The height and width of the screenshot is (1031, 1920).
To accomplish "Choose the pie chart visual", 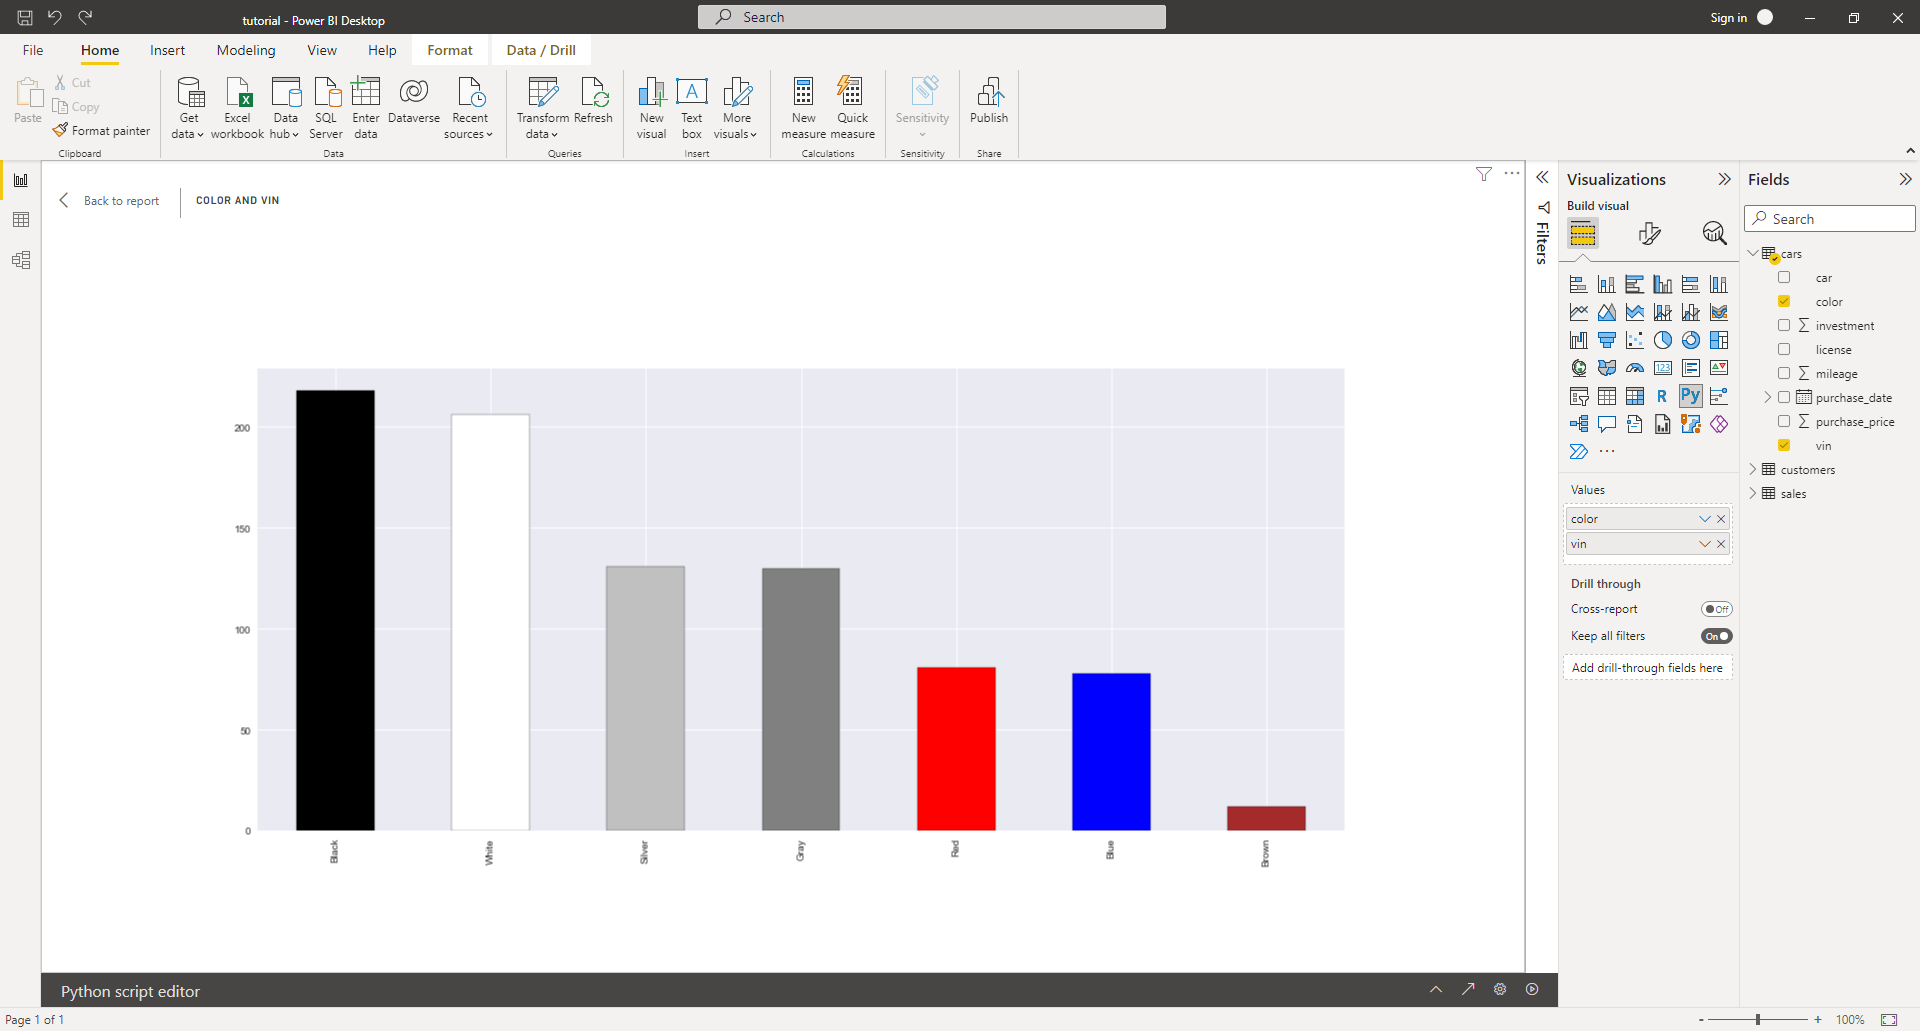I will 1663,339.
